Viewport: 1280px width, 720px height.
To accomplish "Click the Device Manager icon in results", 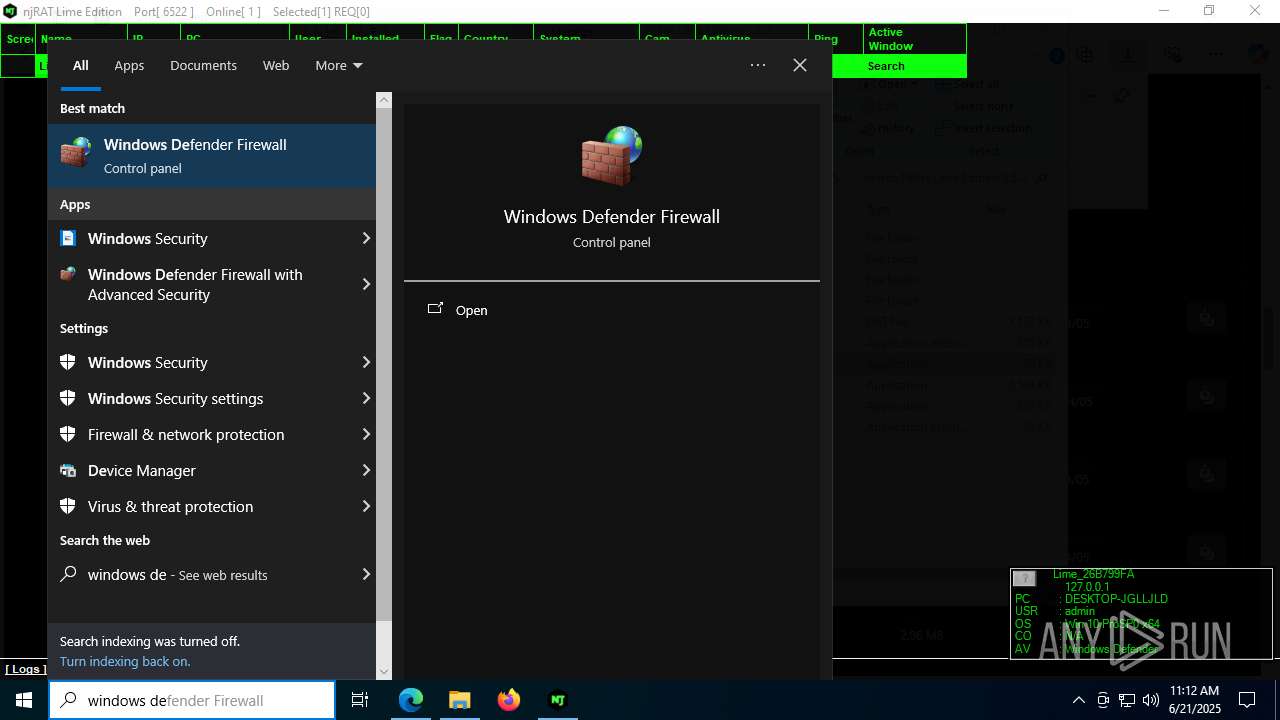I will (x=68, y=470).
